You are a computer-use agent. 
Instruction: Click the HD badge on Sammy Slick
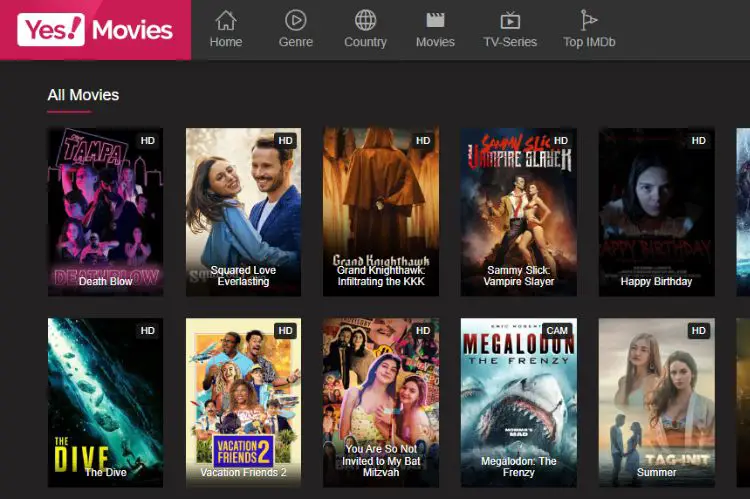(561, 141)
